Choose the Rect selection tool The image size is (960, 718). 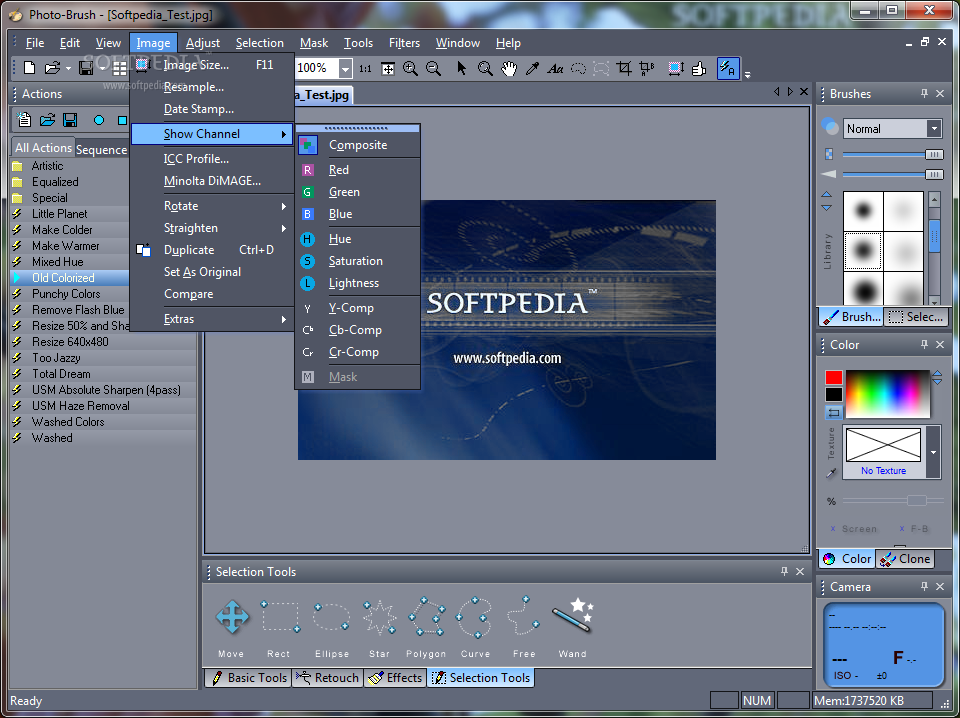point(280,616)
